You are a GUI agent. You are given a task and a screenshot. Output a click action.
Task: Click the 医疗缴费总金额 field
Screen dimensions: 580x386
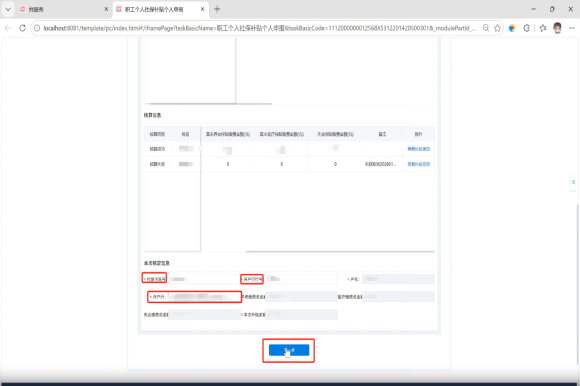pyautogui.click(x=398, y=297)
